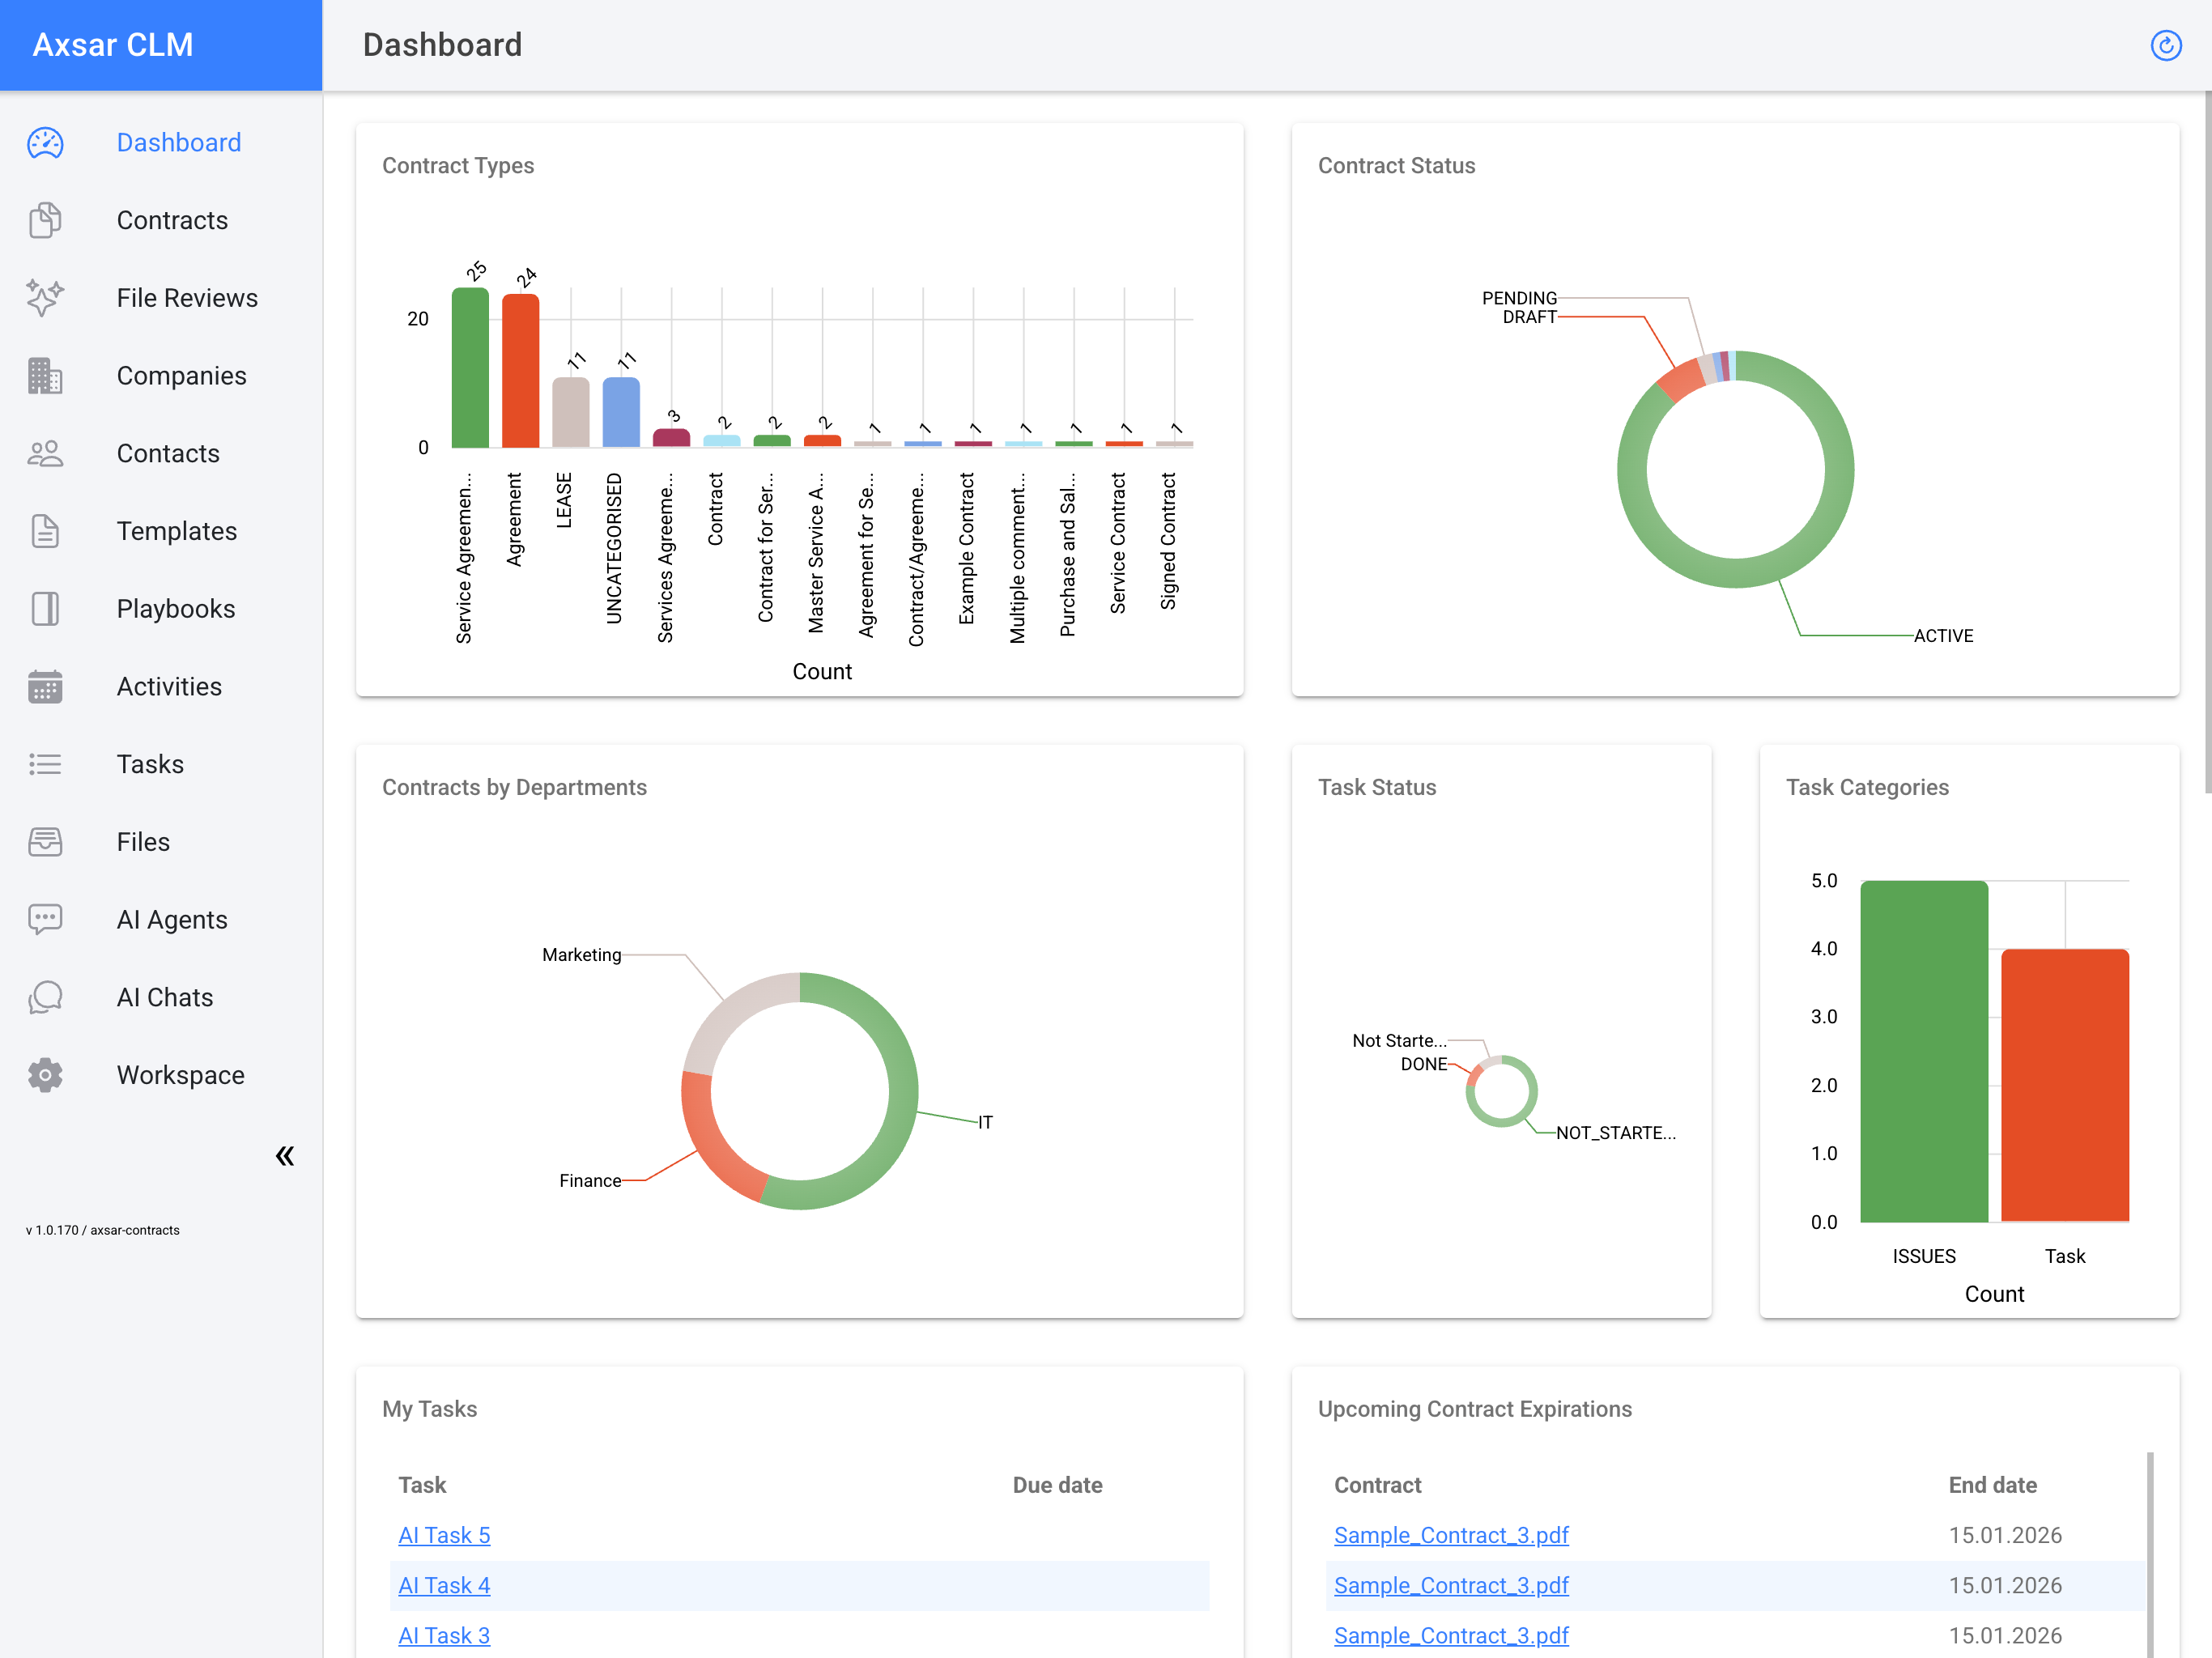Open first Sample_Contract_3.pdf expiration link
Viewport: 2212px width, 1658px height.
coord(1450,1535)
